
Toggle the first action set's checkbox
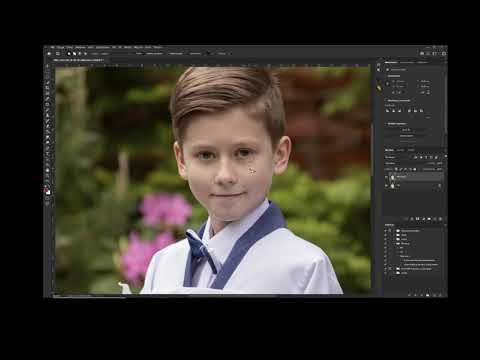pos(385,231)
